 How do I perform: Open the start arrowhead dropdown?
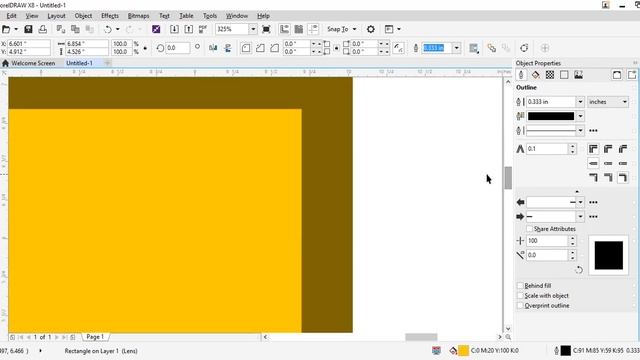point(580,202)
